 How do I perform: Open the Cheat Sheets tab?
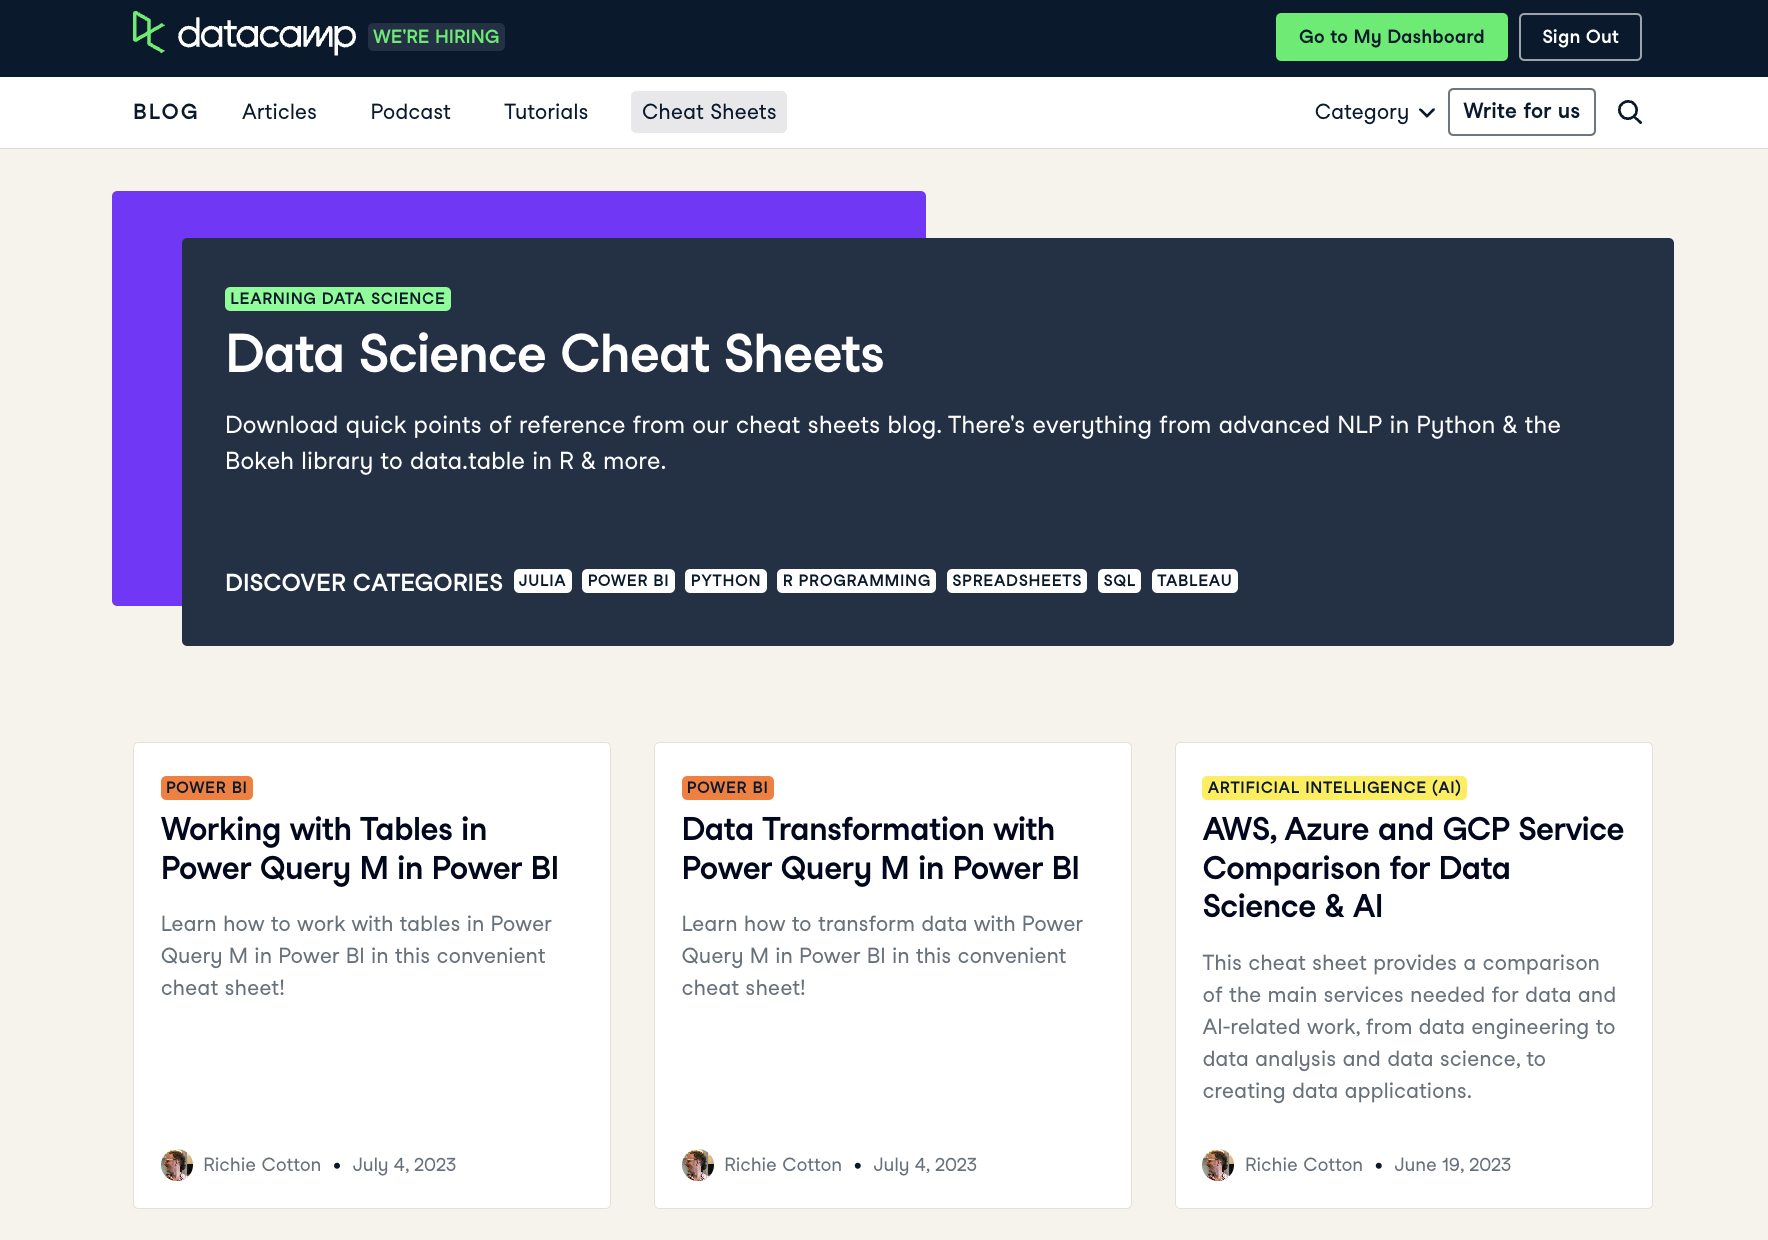[x=709, y=112]
